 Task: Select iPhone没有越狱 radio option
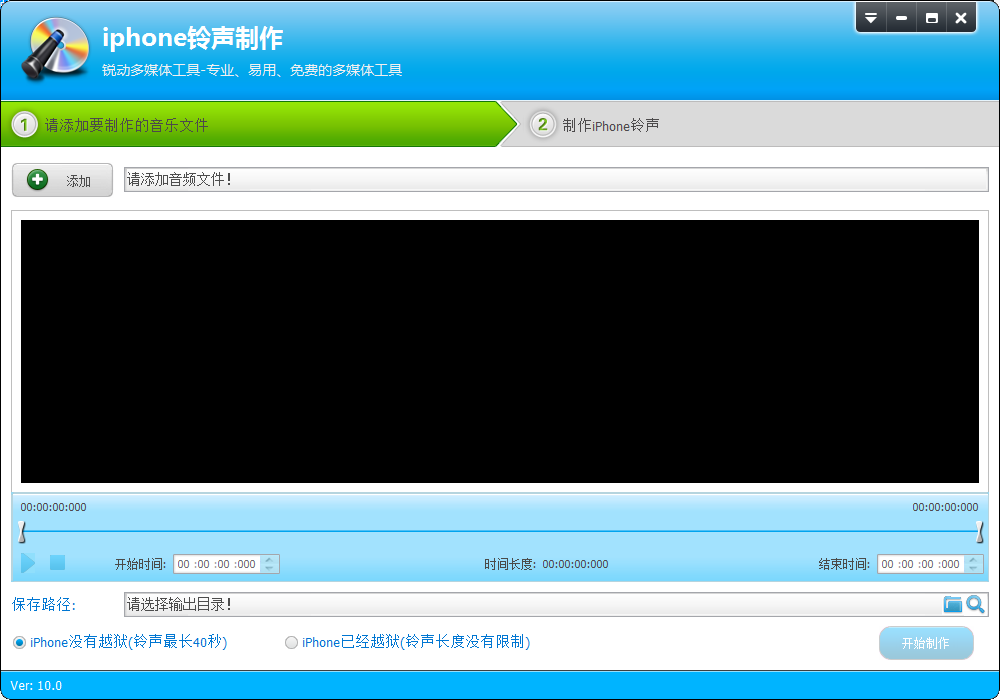pos(20,642)
